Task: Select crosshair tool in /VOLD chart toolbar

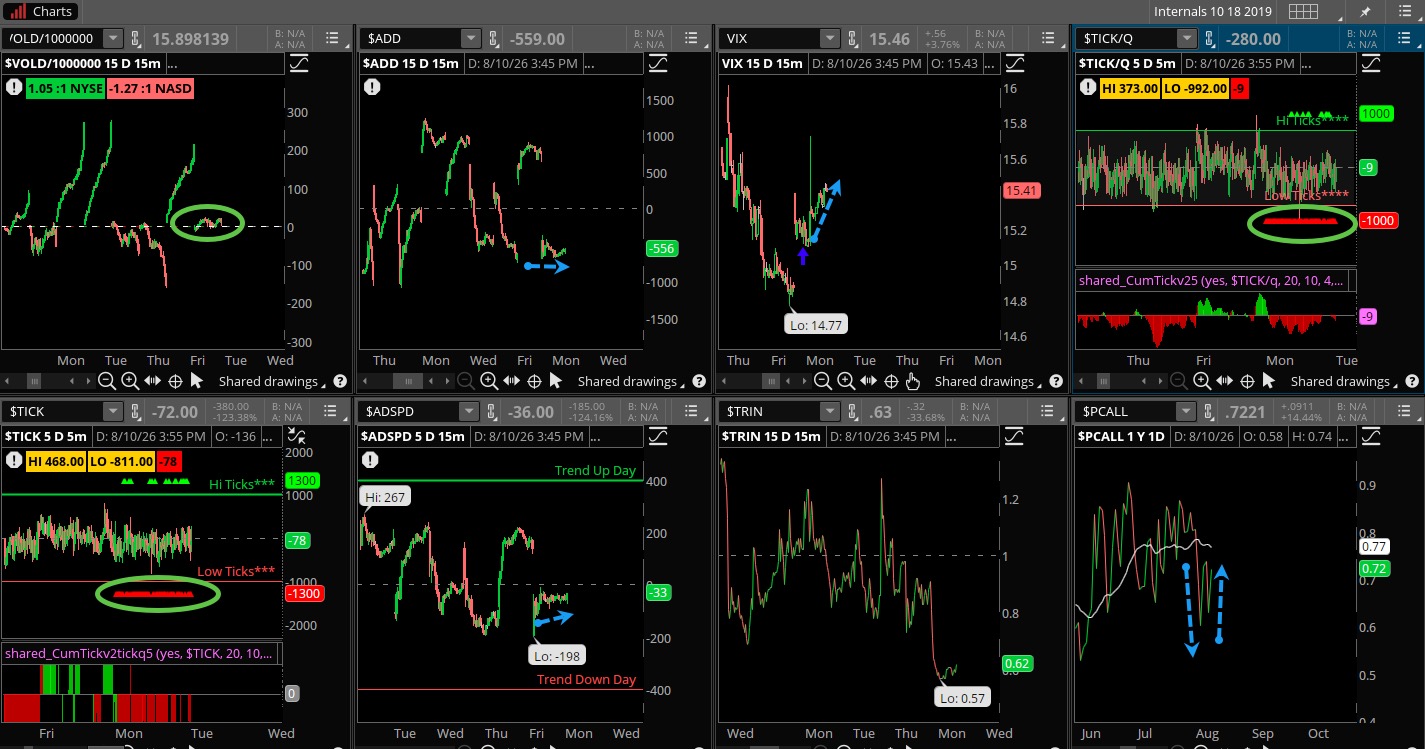Action: click(x=175, y=381)
